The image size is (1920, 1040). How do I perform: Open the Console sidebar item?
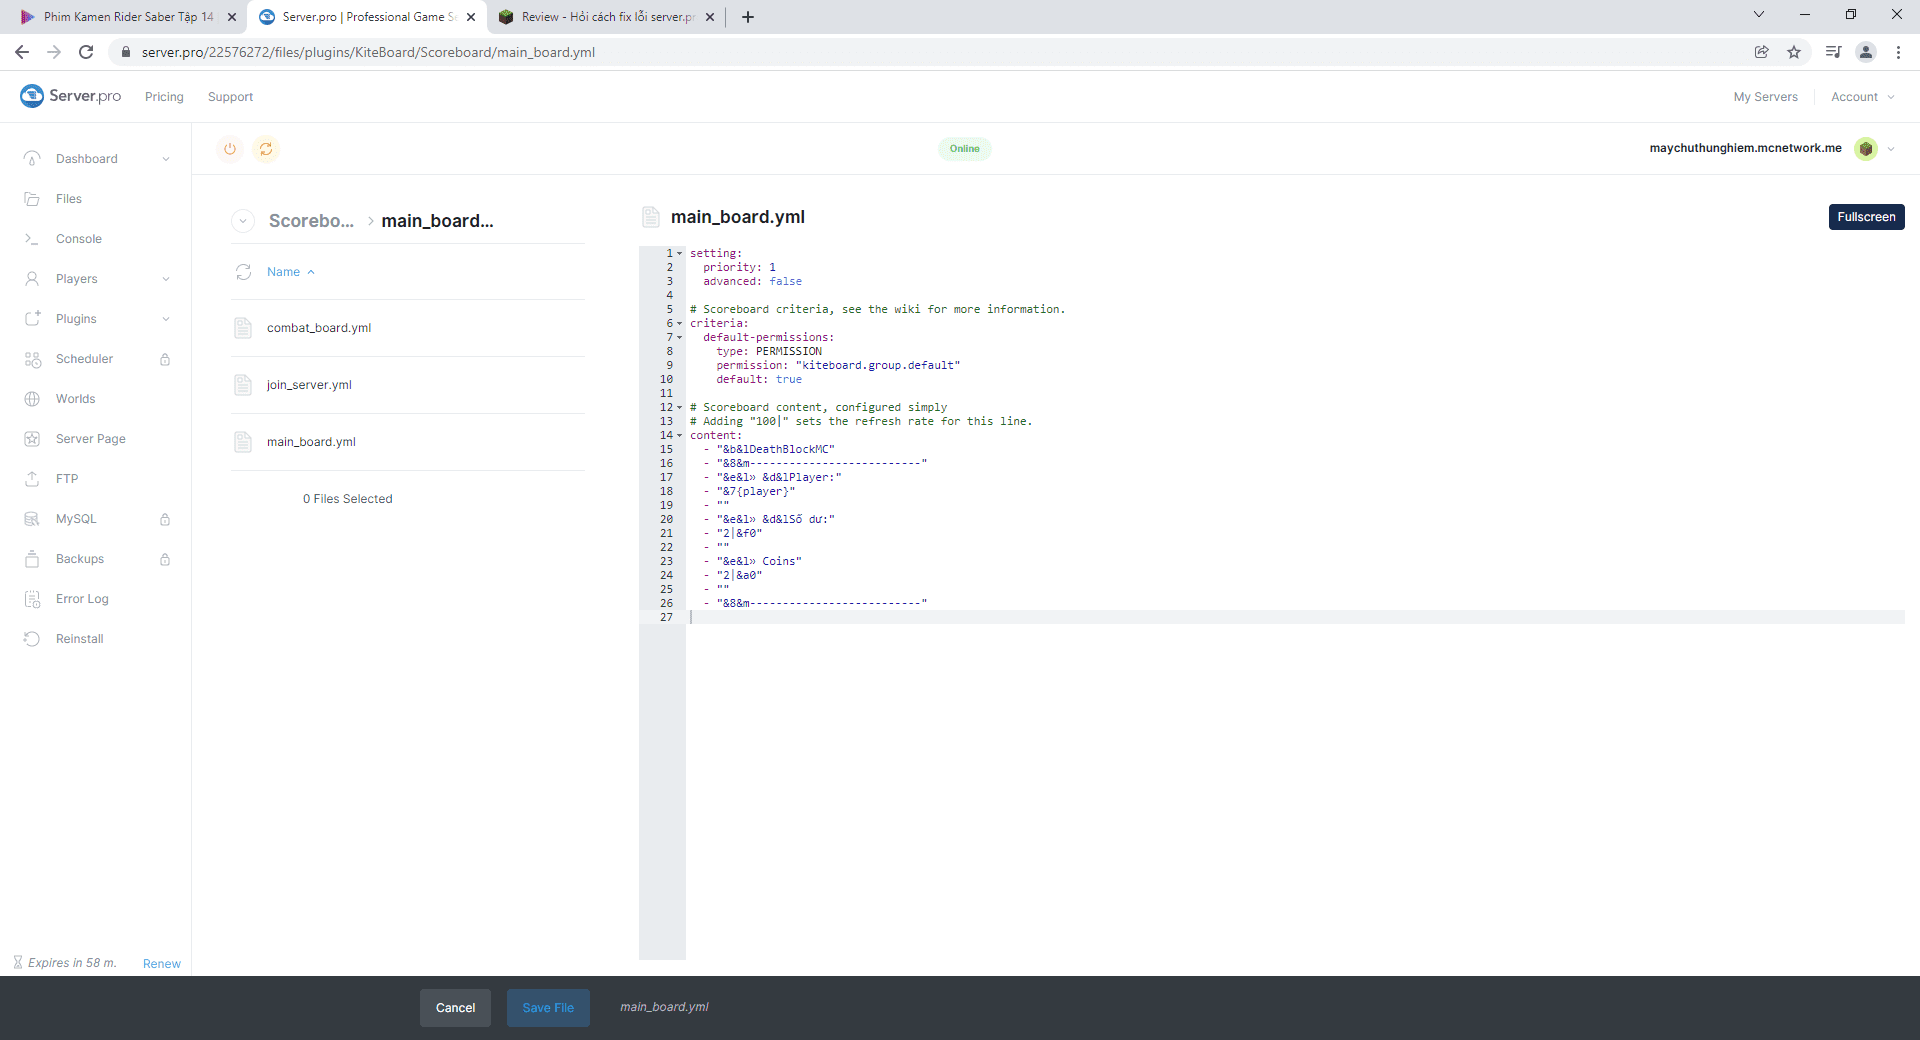coord(79,239)
